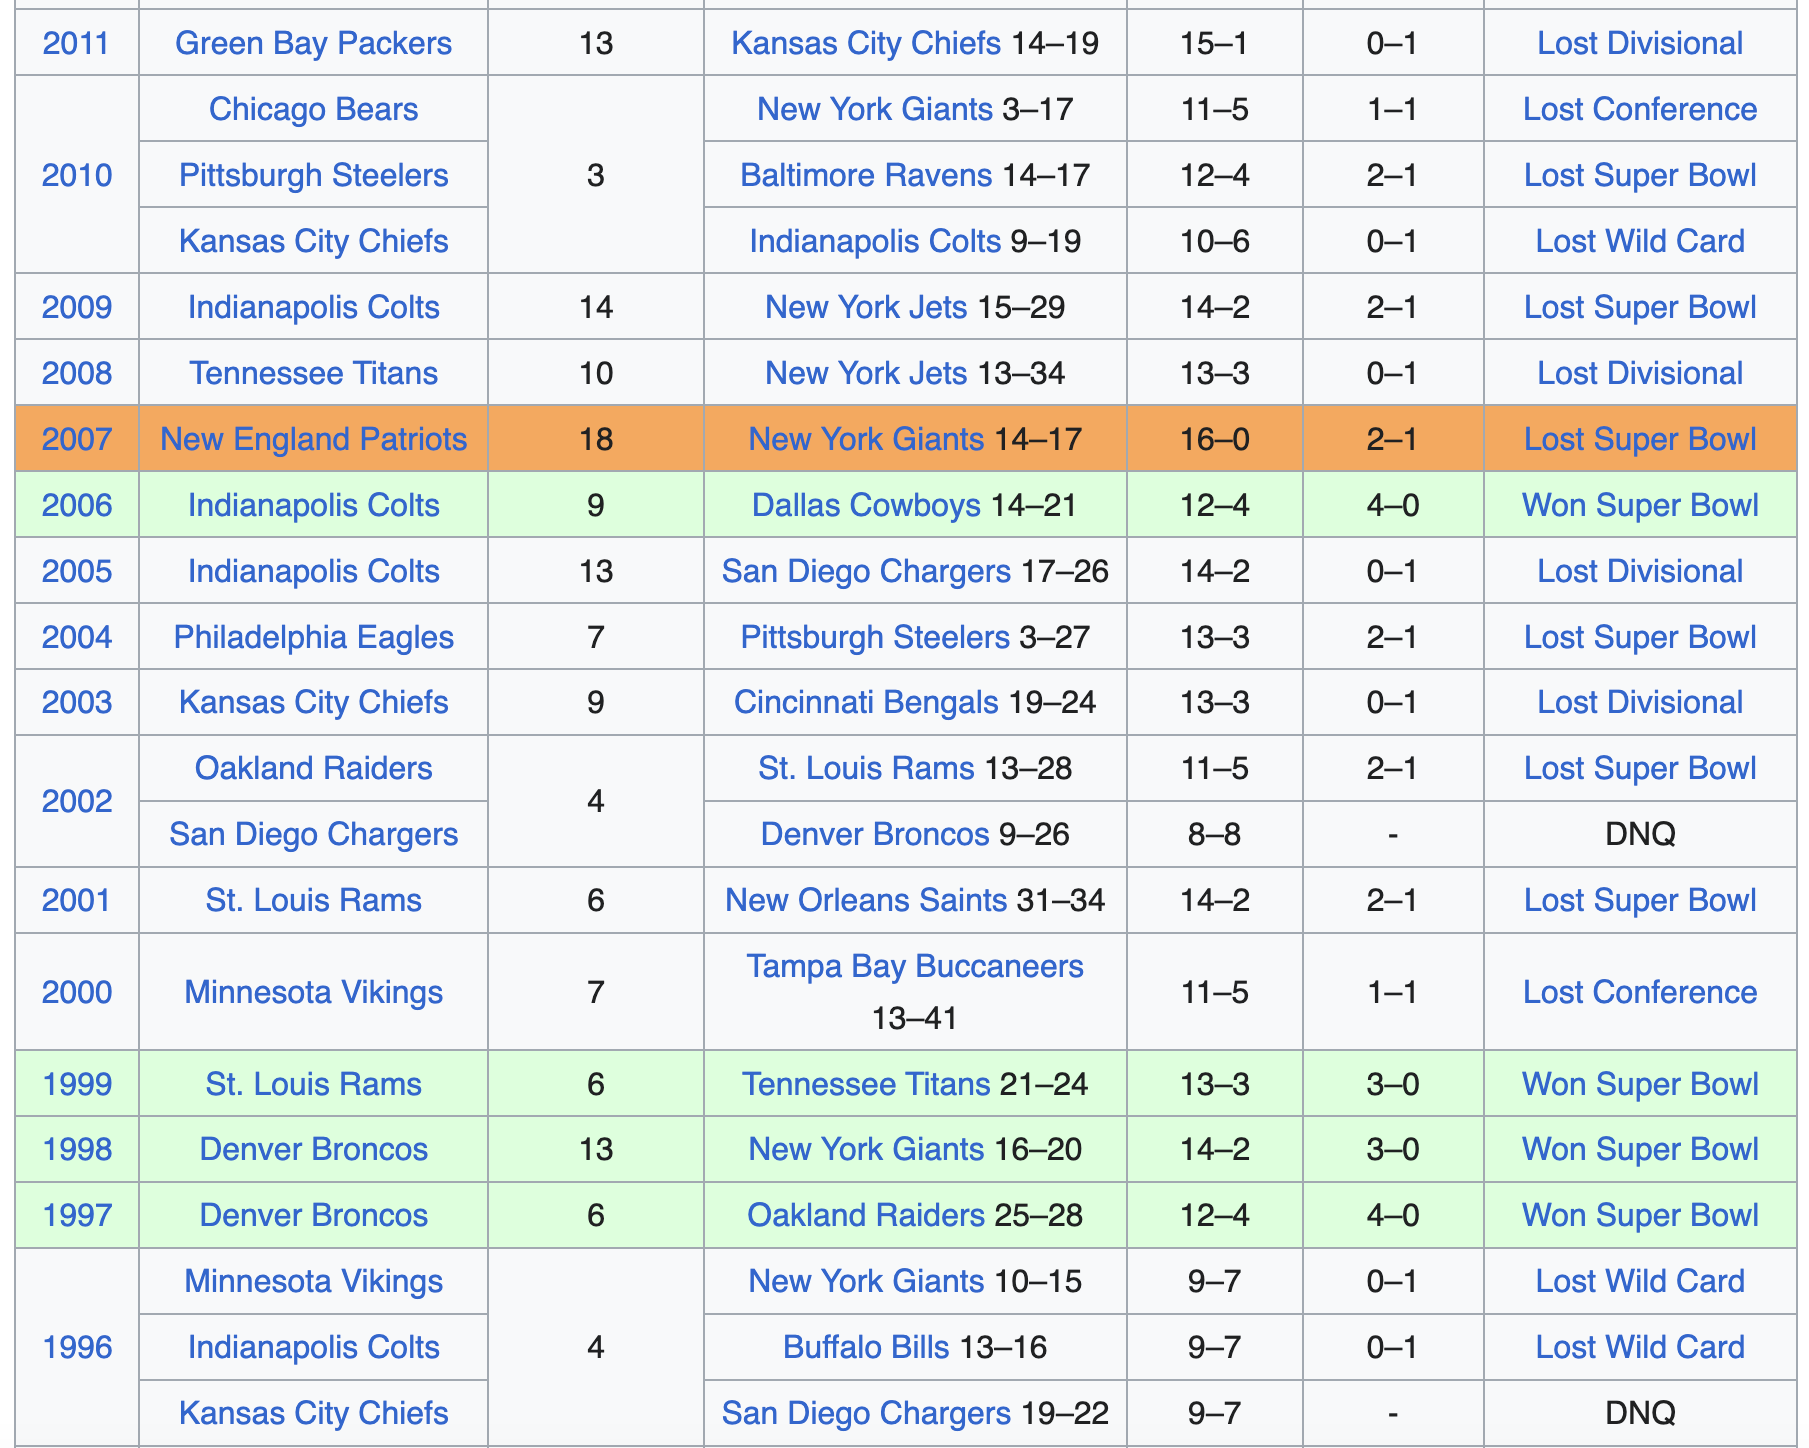
Task: Open the Kansas City Chiefs 14–19 opponent link
Action: (x=866, y=43)
